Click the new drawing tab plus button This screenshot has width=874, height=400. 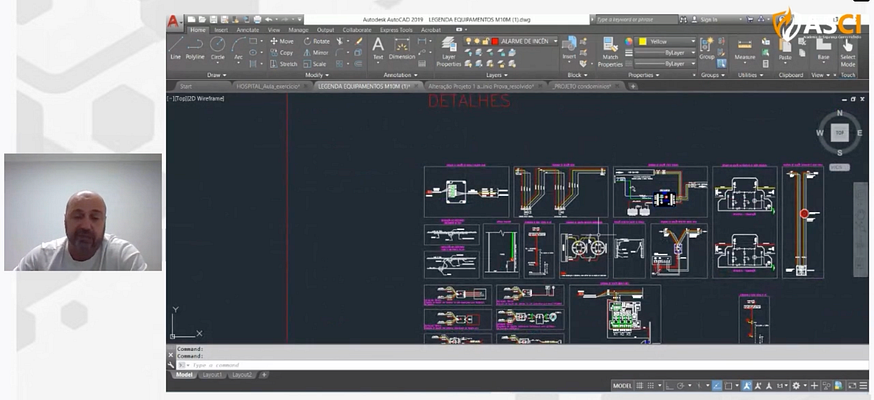tap(633, 86)
